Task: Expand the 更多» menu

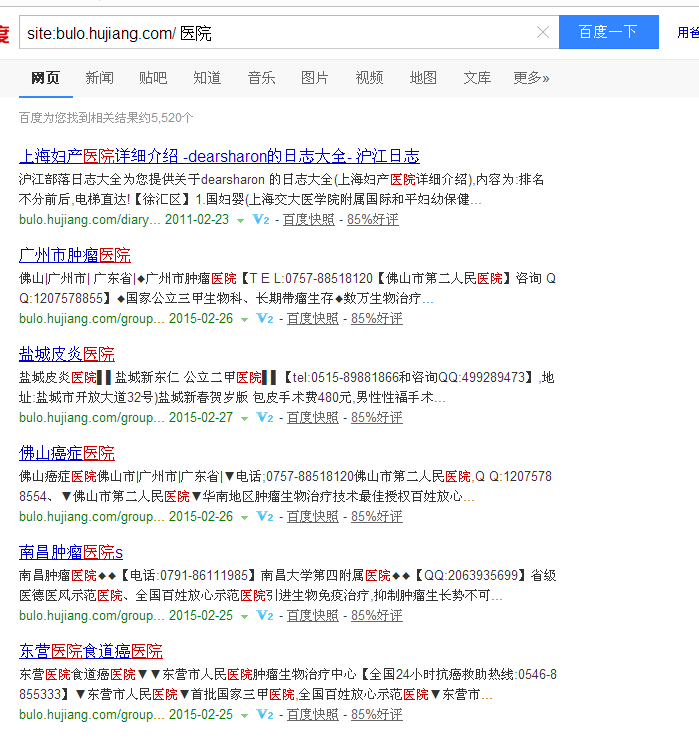Action: tap(531, 78)
